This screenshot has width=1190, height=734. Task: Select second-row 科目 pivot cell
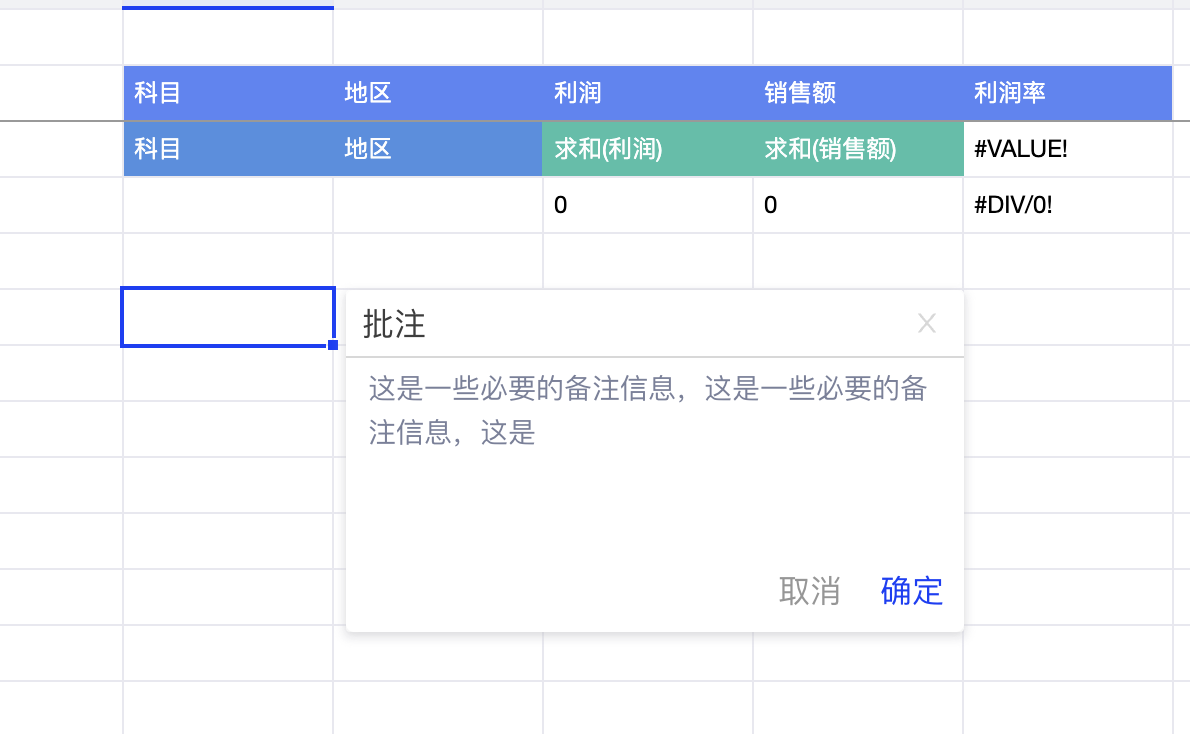(228, 149)
